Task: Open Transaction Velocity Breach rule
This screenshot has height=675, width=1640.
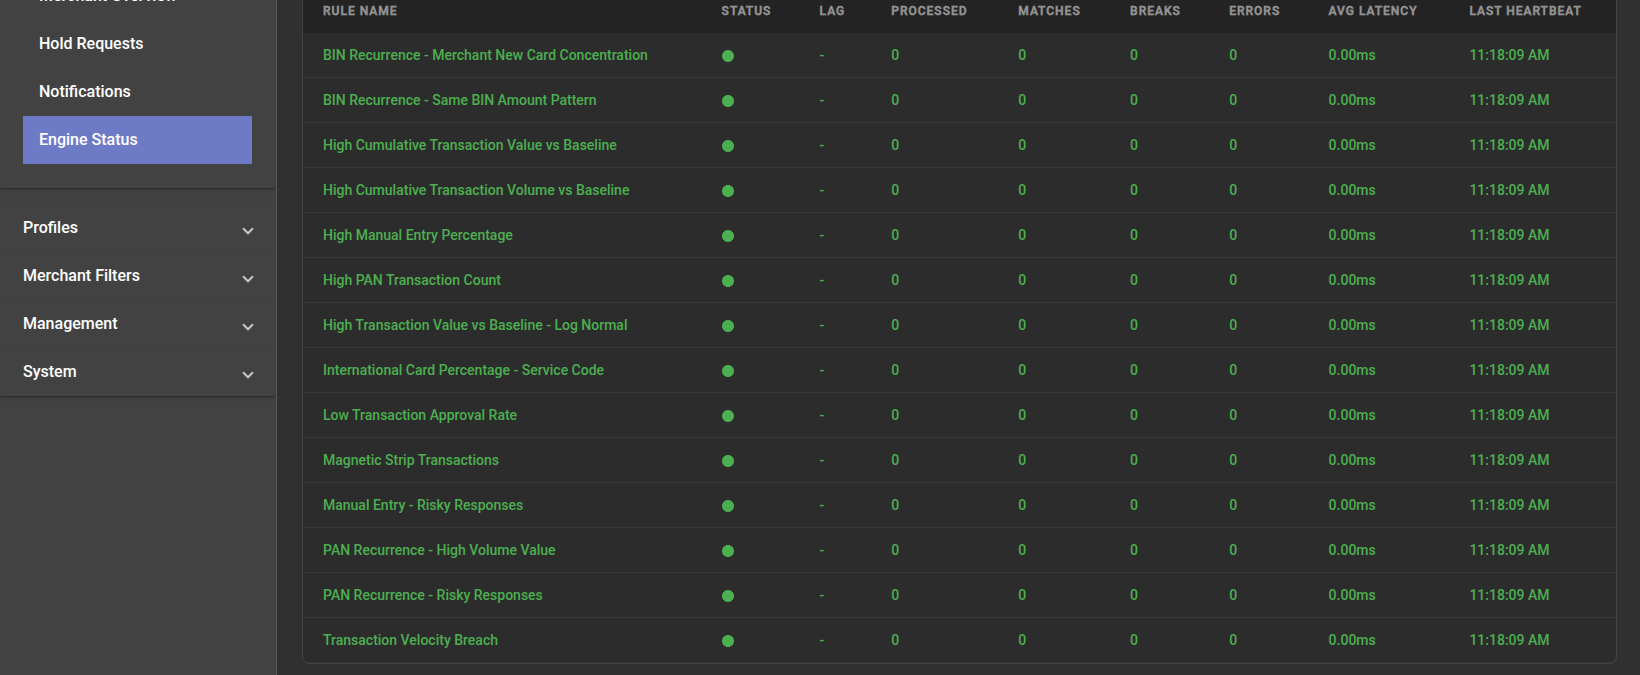Action: 410,640
